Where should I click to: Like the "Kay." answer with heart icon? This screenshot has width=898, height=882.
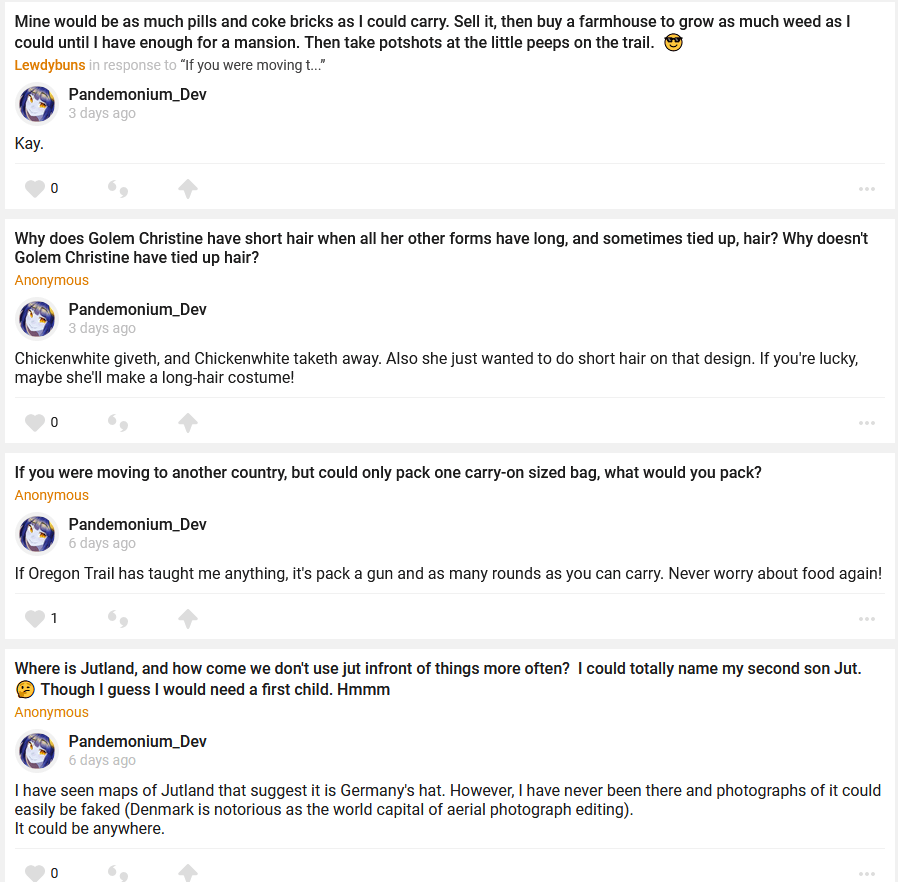[x=35, y=188]
